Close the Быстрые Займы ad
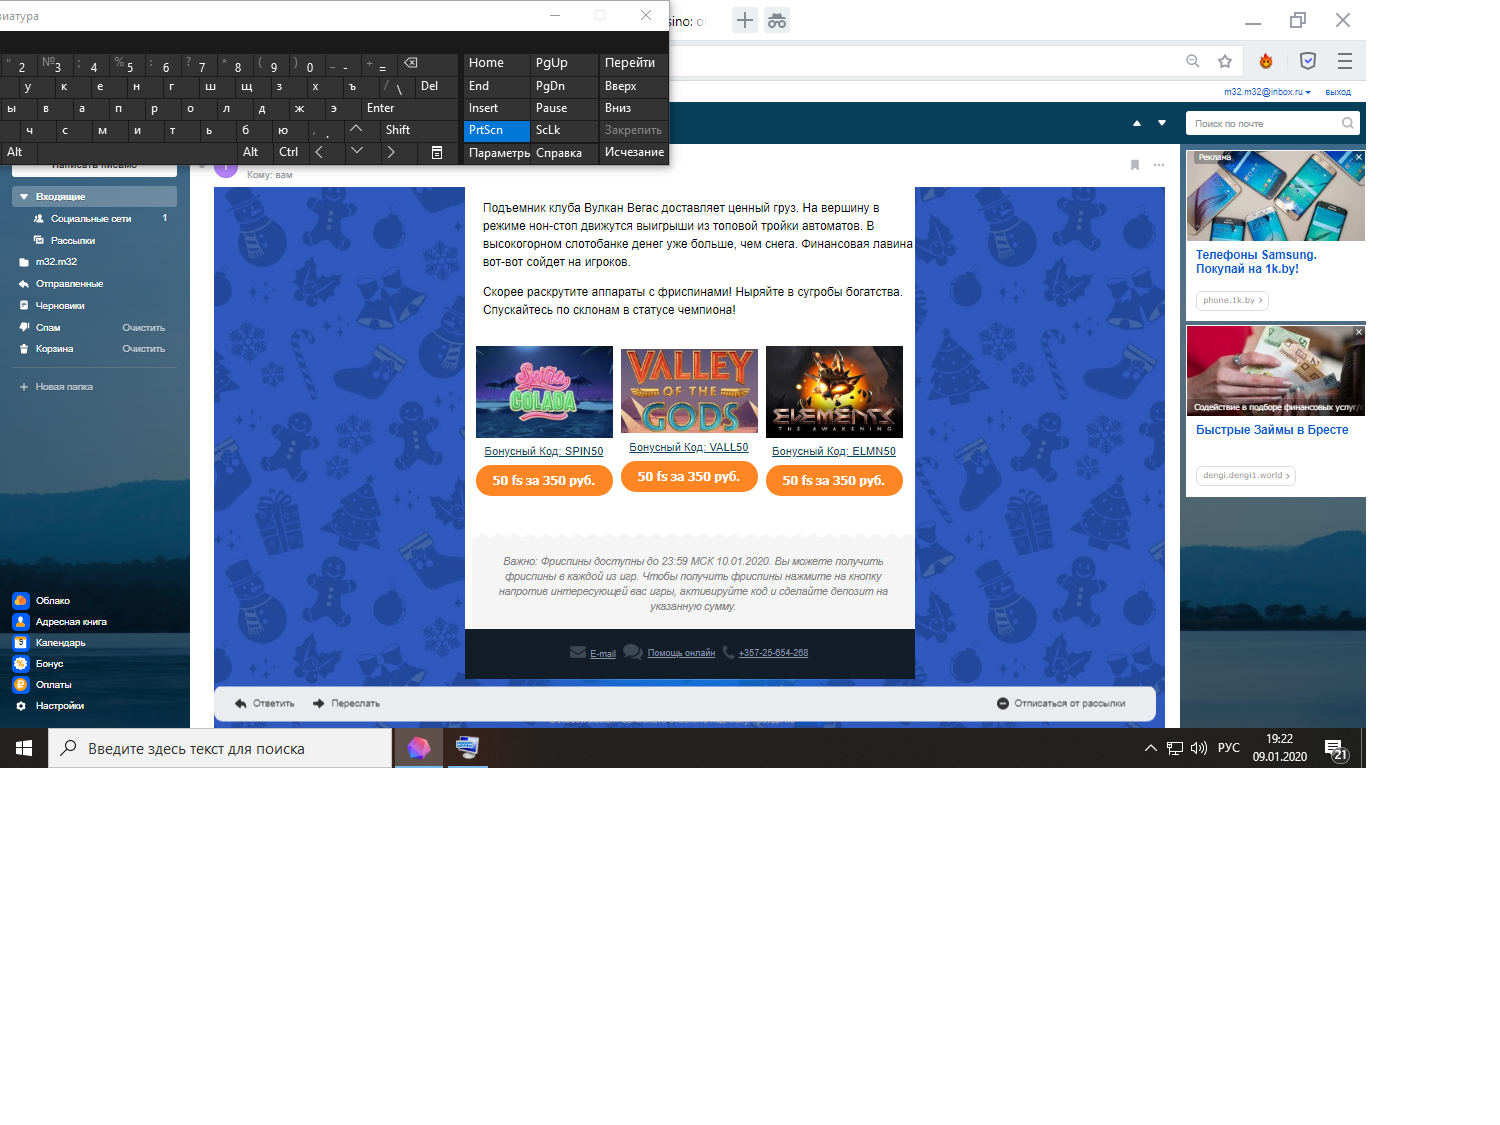The width and height of the screenshot is (1500, 1125). pyautogui.click(x=1359, y=332)
